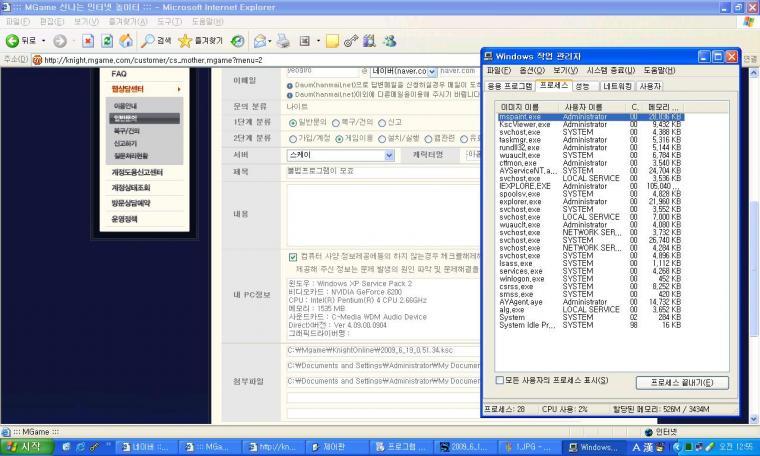Sort processes by 이미지 이름 column header
Viewport: 760px width, 456px height.
pos(529,107)
